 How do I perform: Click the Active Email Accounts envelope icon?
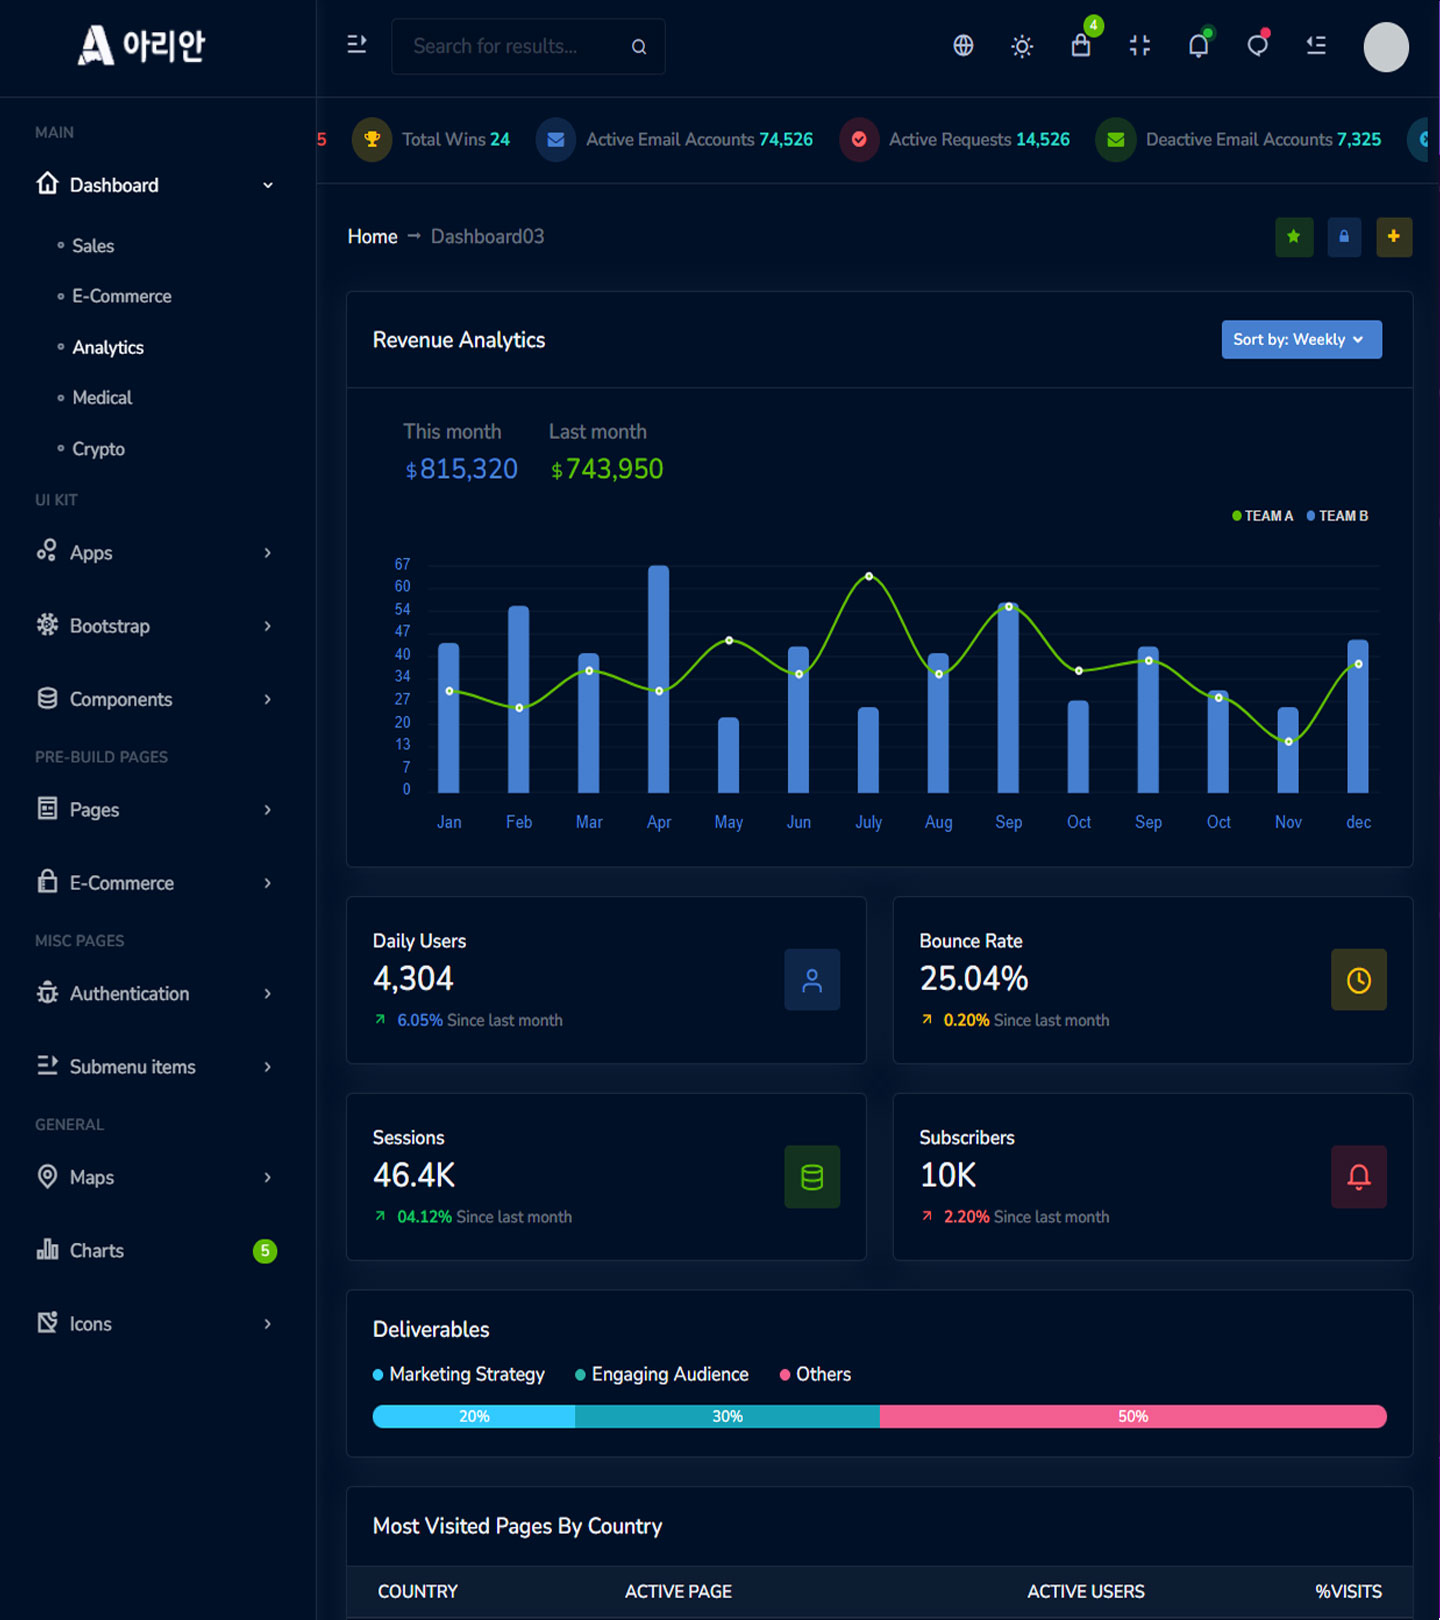coord(556,140)
